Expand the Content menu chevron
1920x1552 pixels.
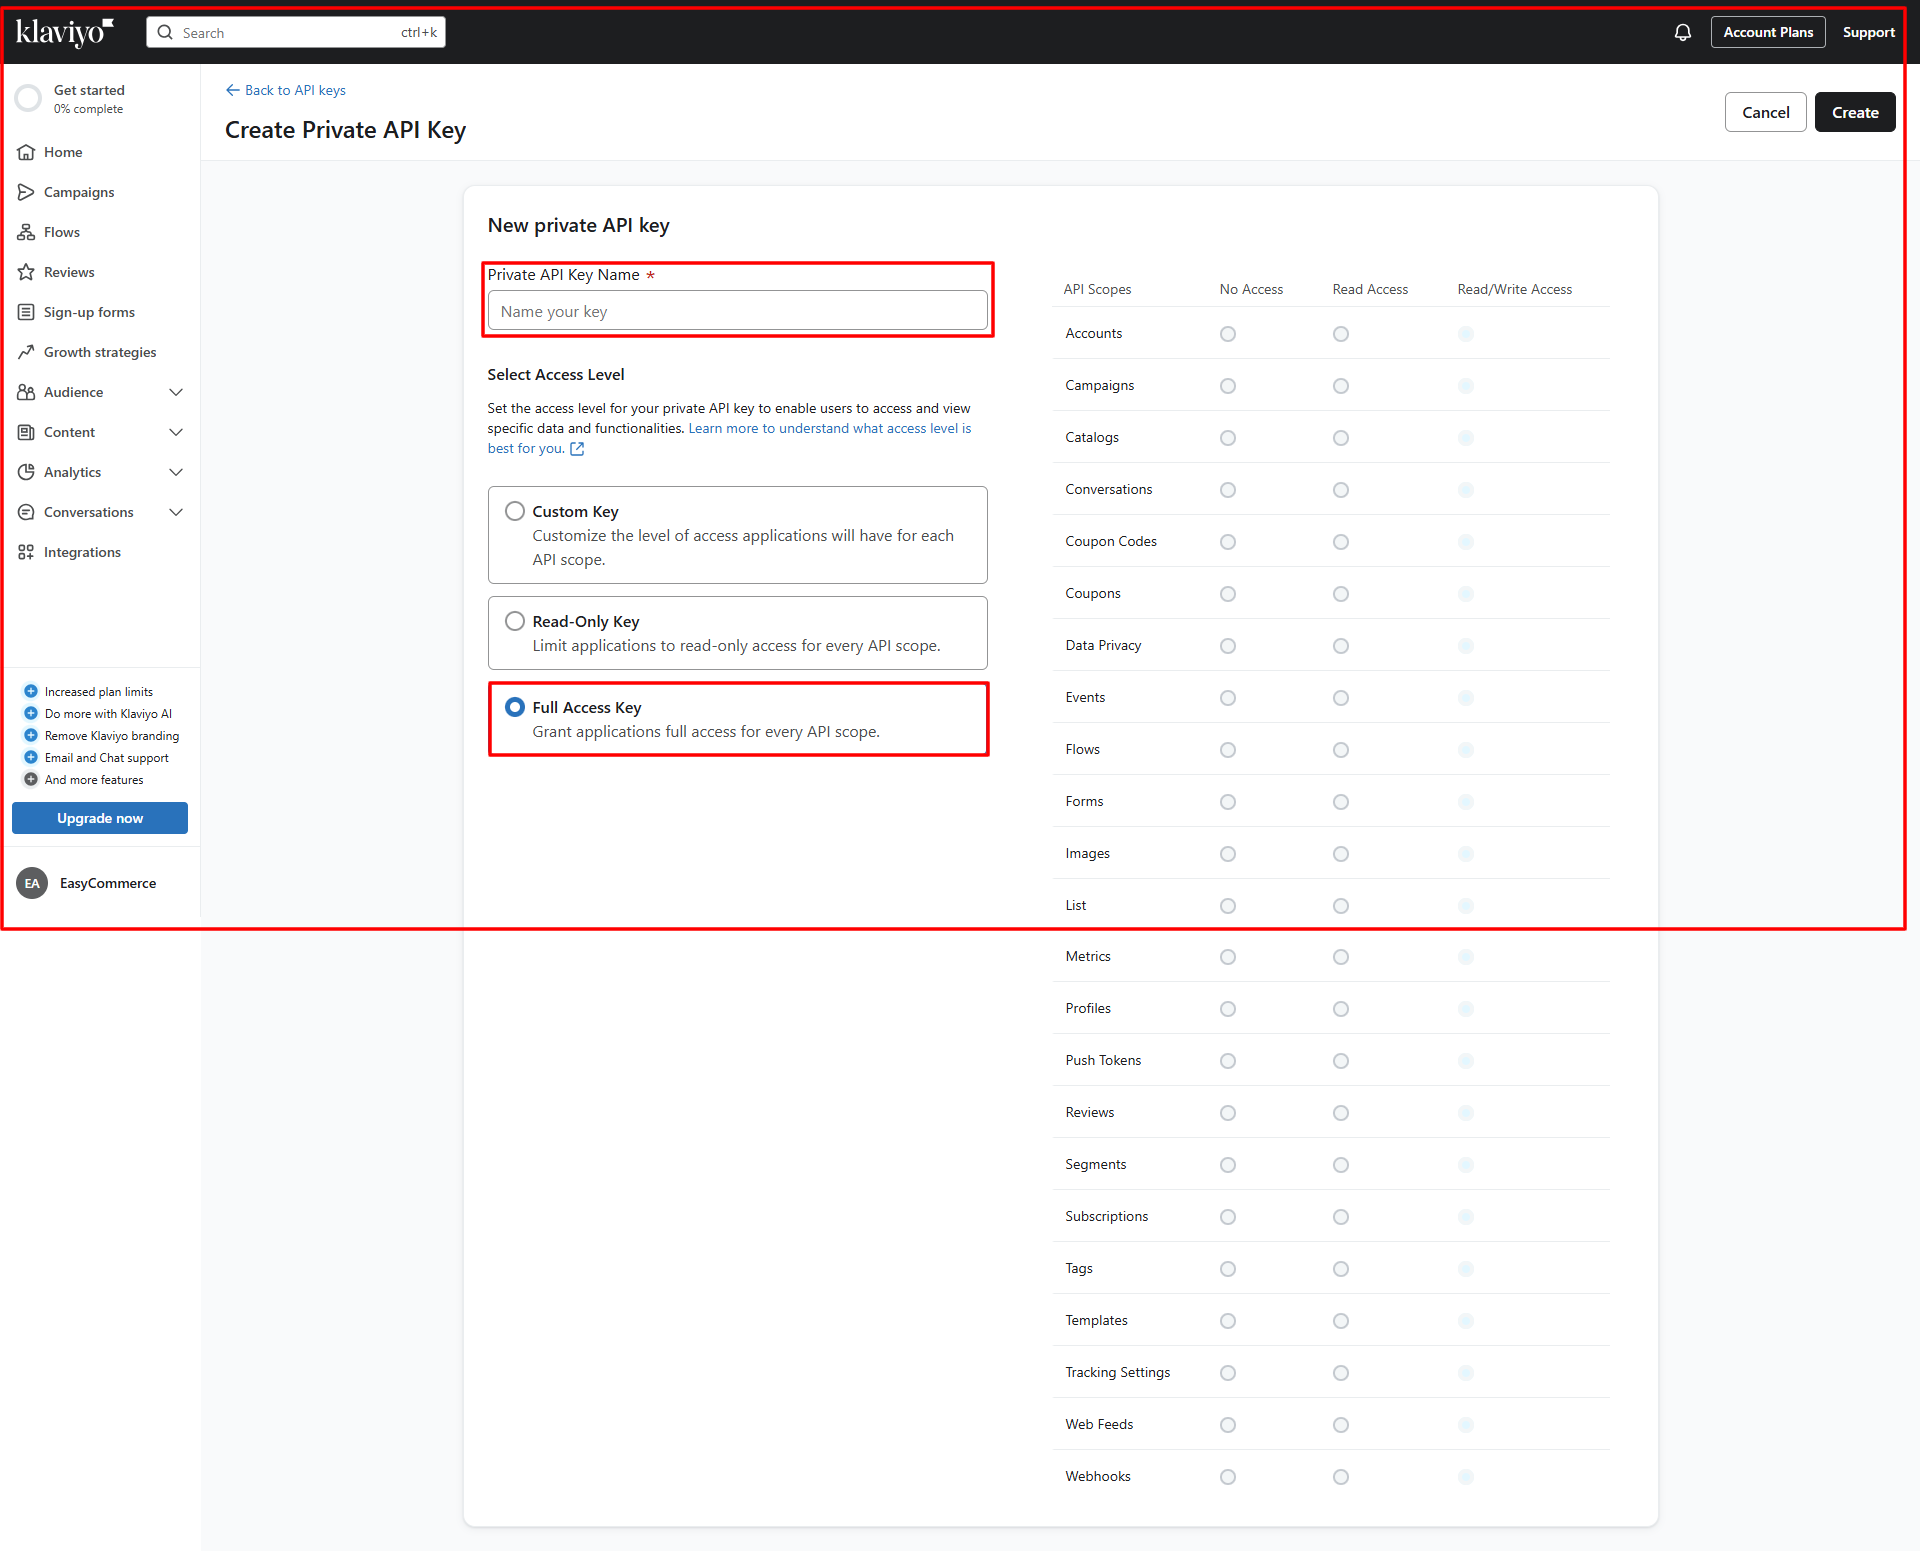tap(176, 432)
